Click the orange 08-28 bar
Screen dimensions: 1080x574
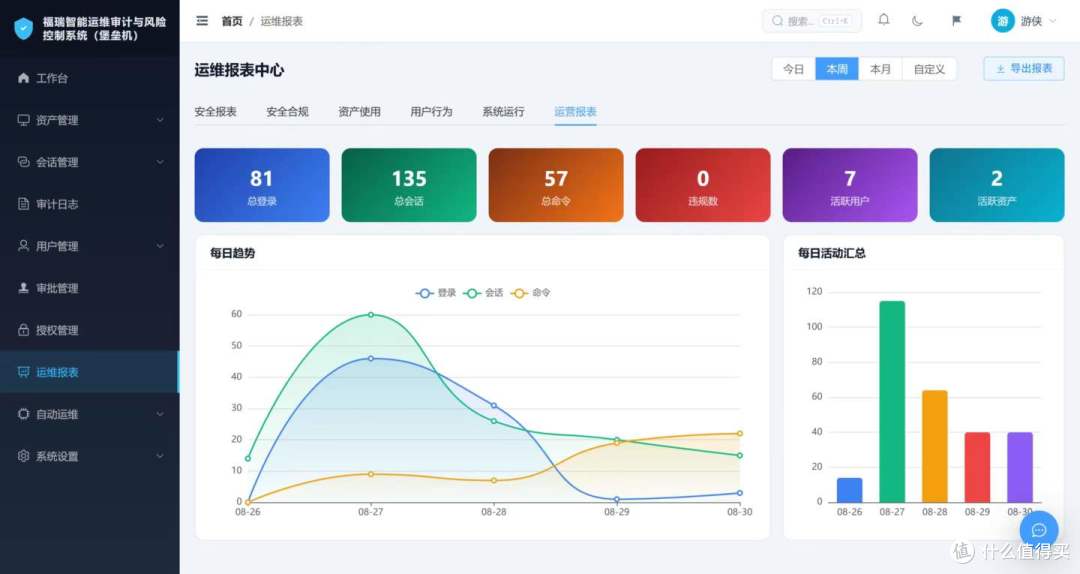935,446
